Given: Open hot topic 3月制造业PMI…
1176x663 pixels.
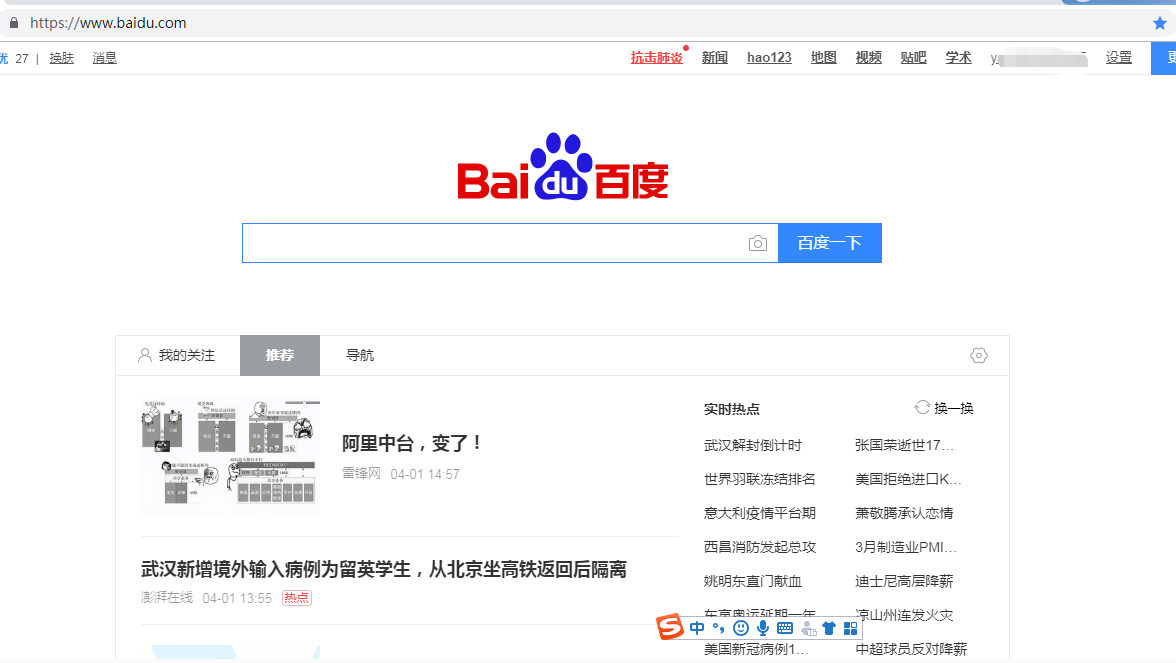Looking at the screenshot, I should pos(906,547).
